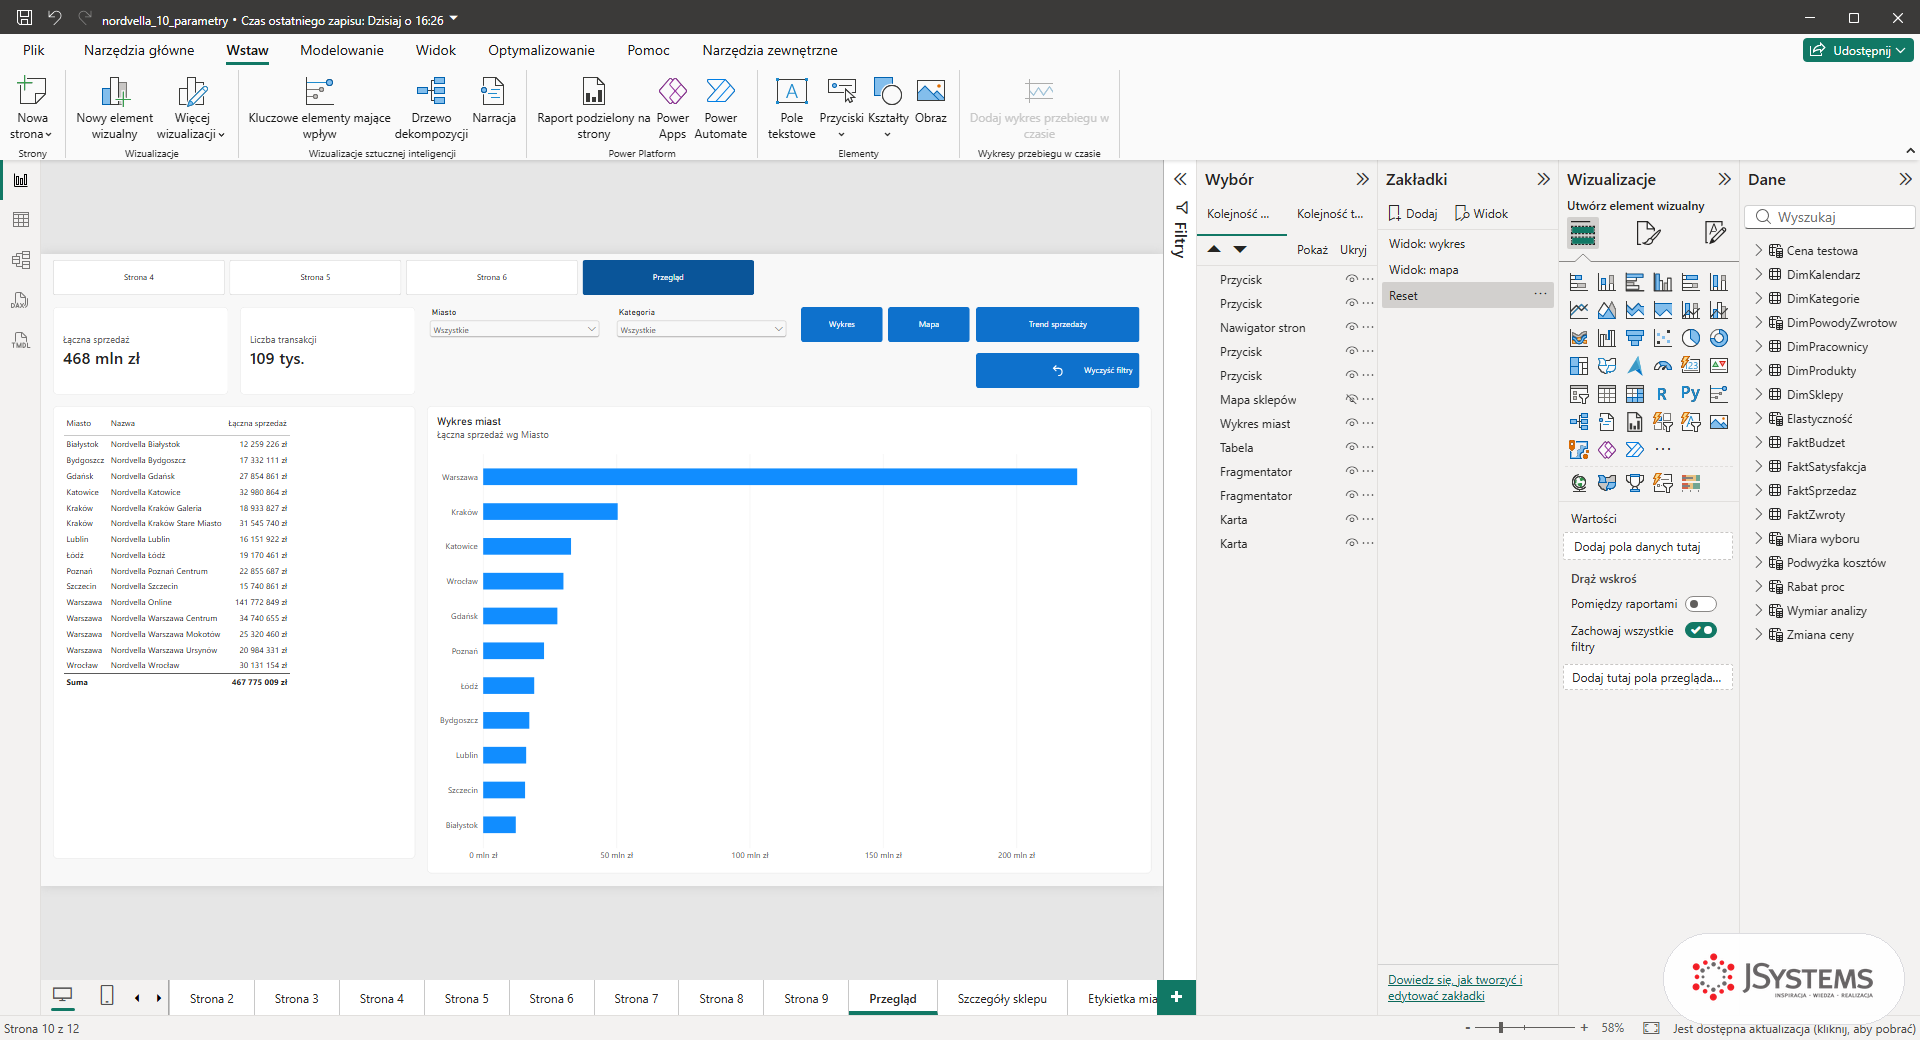Select the Python visual icon
The height and width of the screenshot is (1040, 1920).
(x=1690, y=394)
